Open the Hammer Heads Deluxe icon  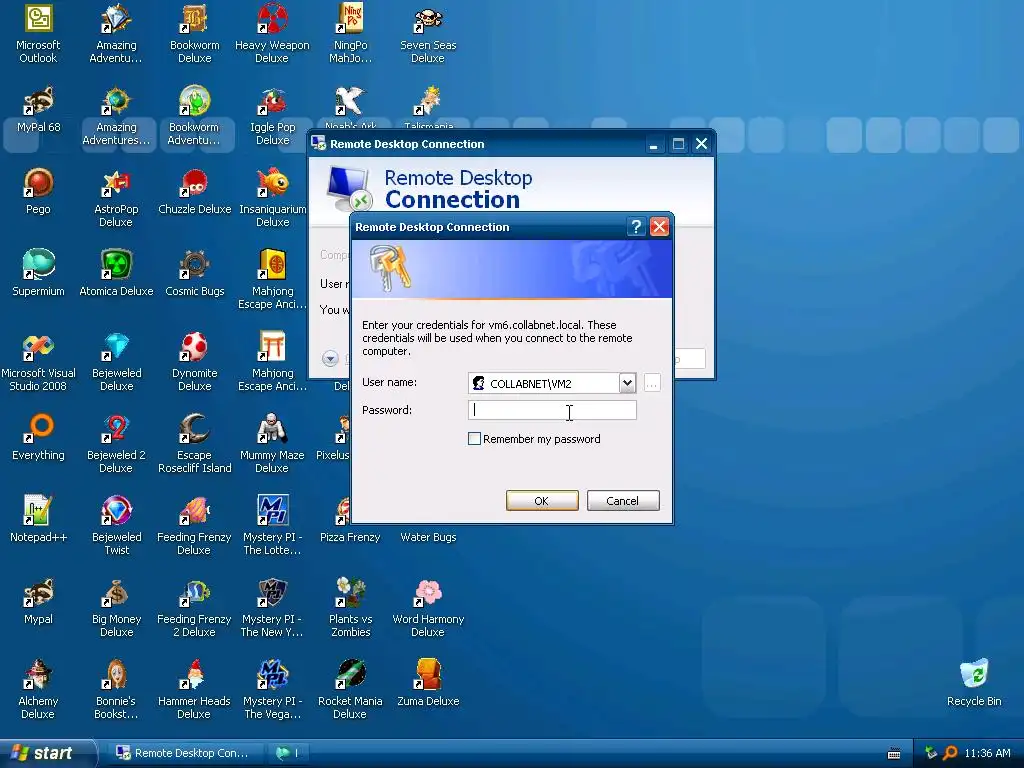(194, 690)
